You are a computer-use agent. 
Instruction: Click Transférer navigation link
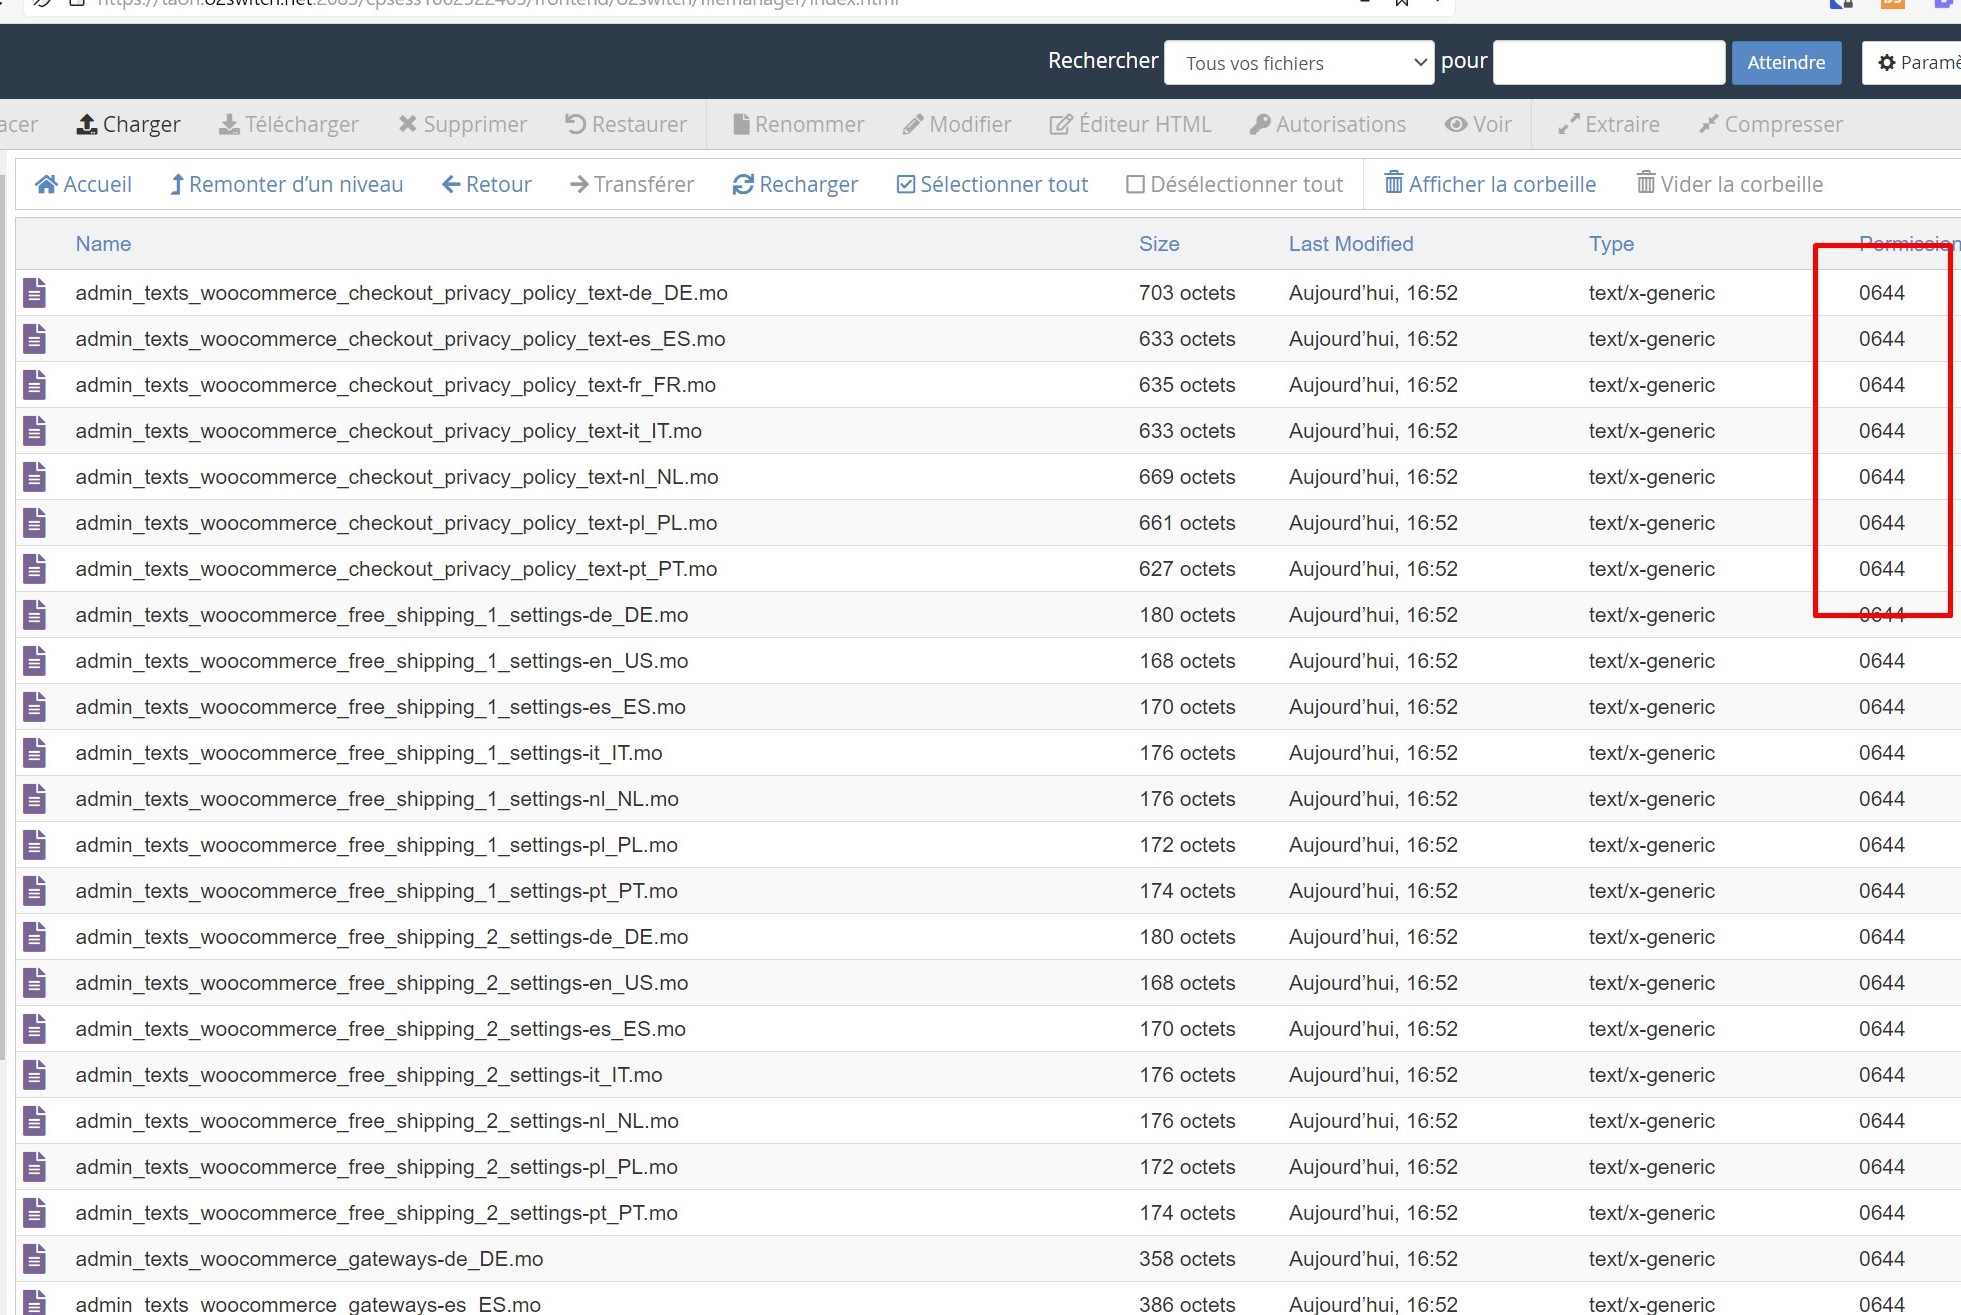[632, 184]
